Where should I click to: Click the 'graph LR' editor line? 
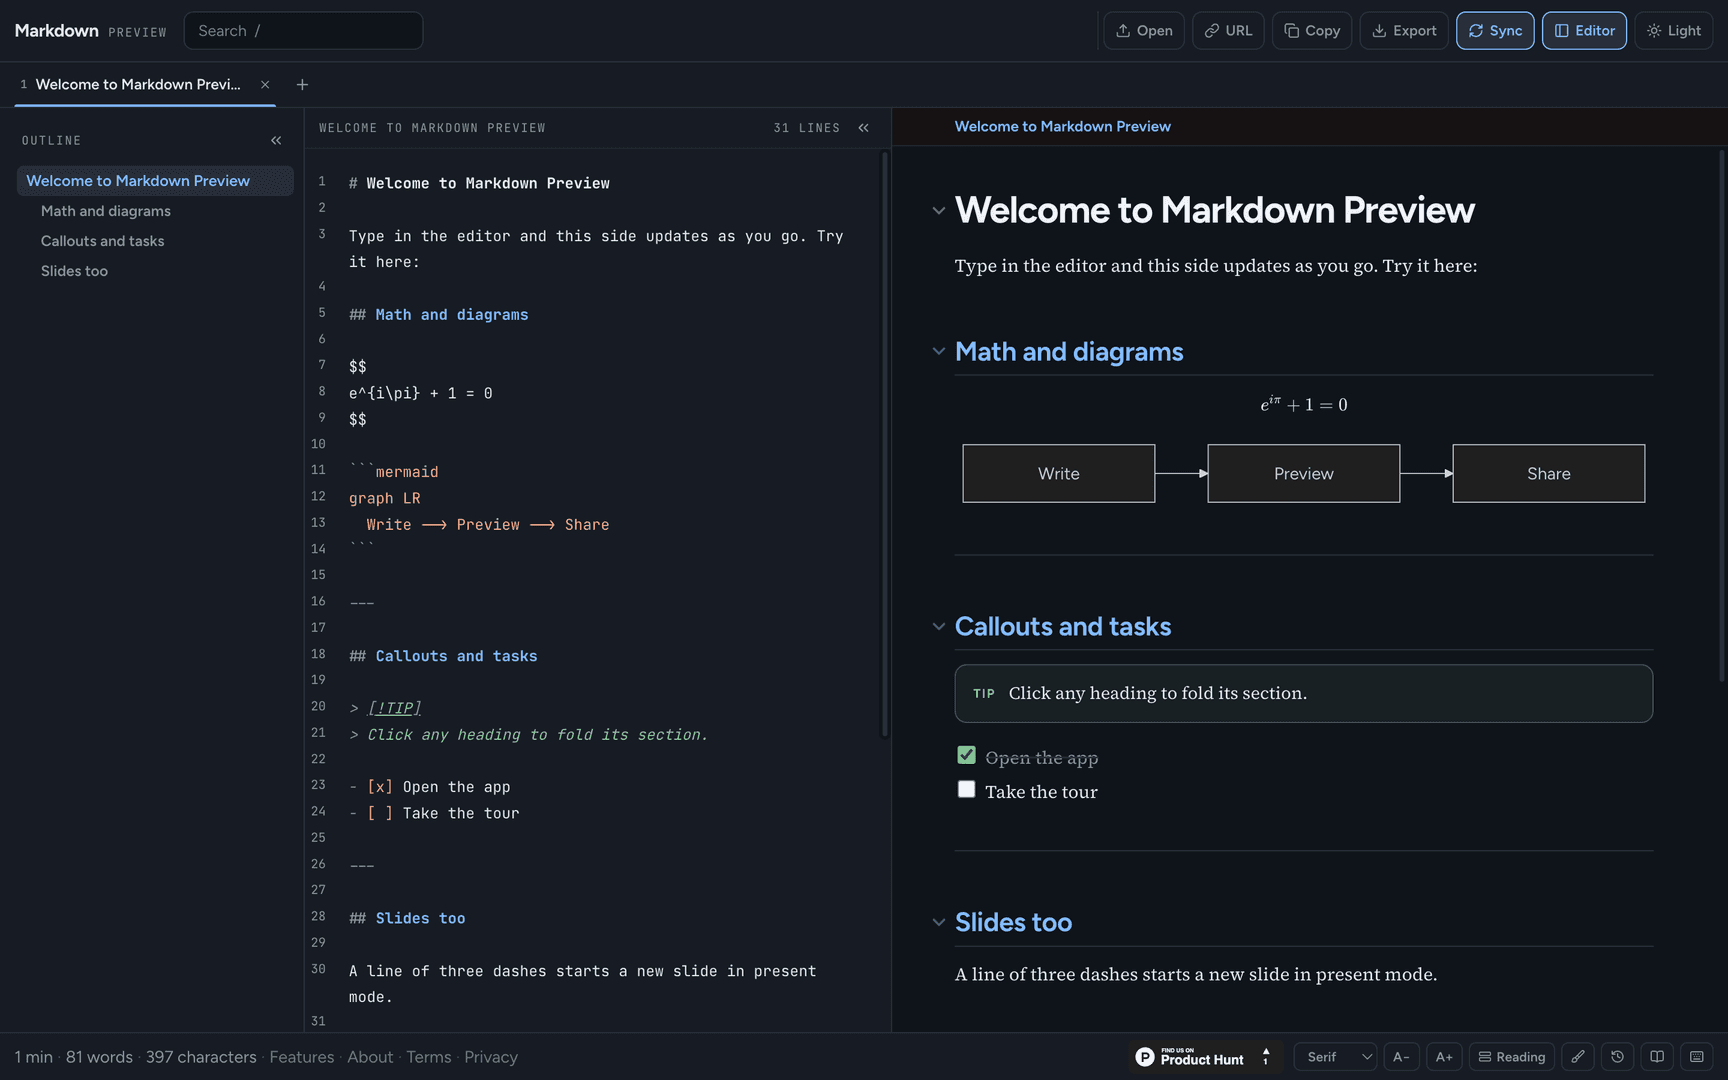click(385, 498)
